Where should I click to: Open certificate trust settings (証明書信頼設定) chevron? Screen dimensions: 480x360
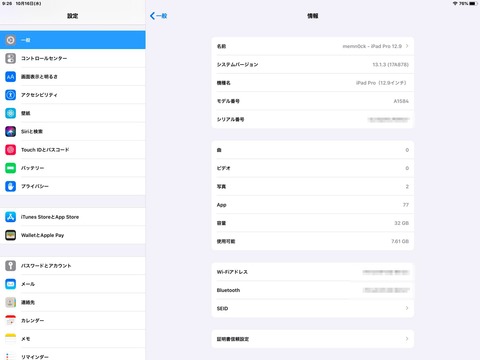coord(407,339)
